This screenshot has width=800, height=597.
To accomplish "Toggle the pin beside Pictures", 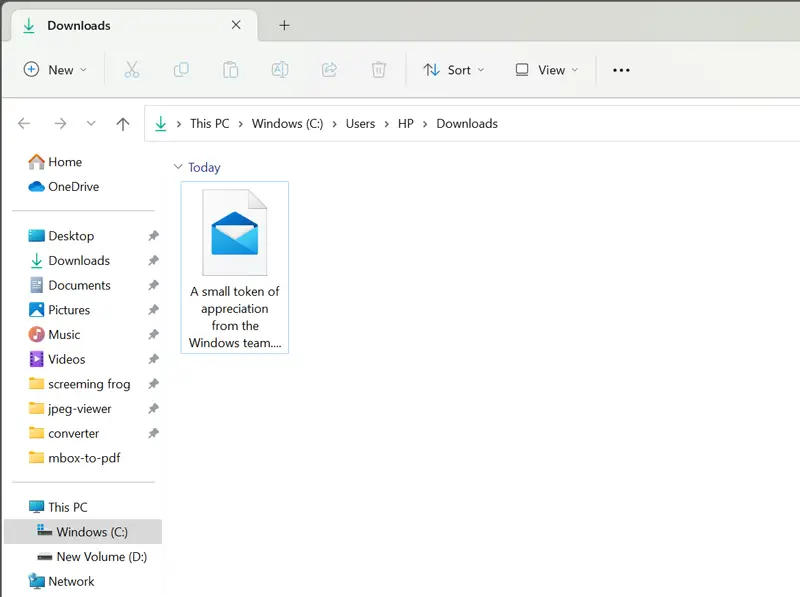I will [x=153, y=310].
